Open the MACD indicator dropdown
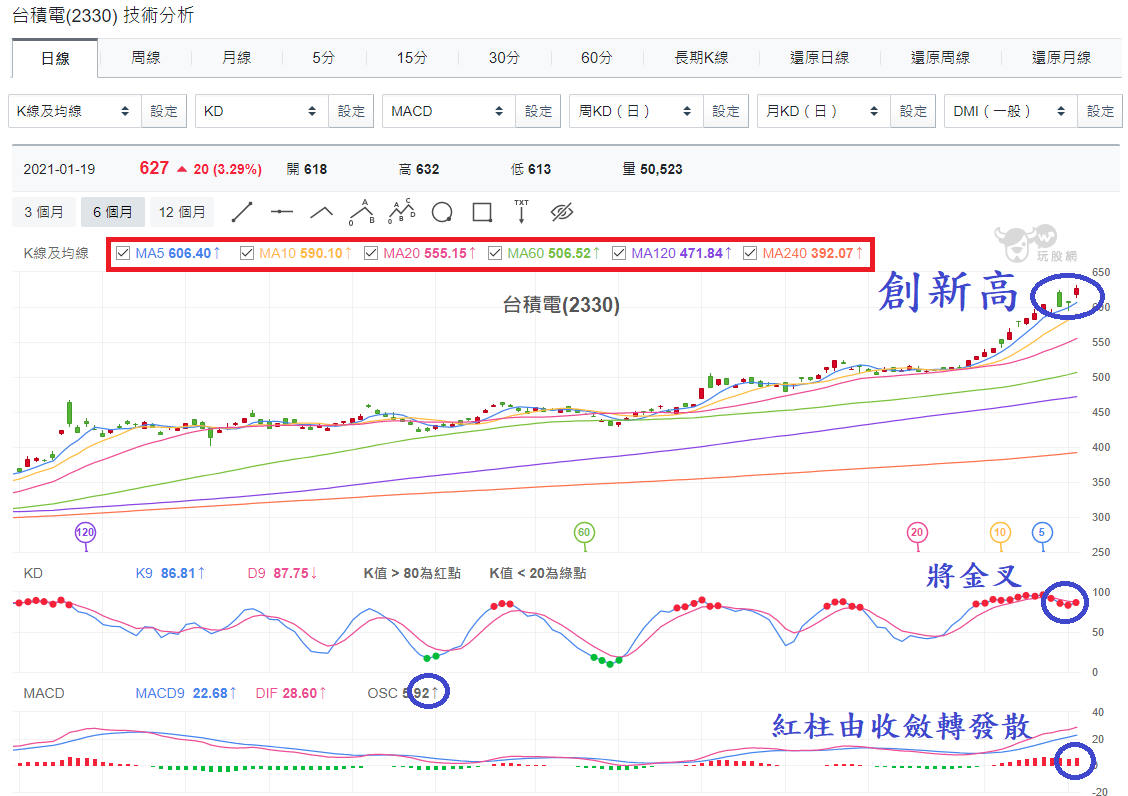This screenshot has width=1128, height=796. (x=449, y=111)
